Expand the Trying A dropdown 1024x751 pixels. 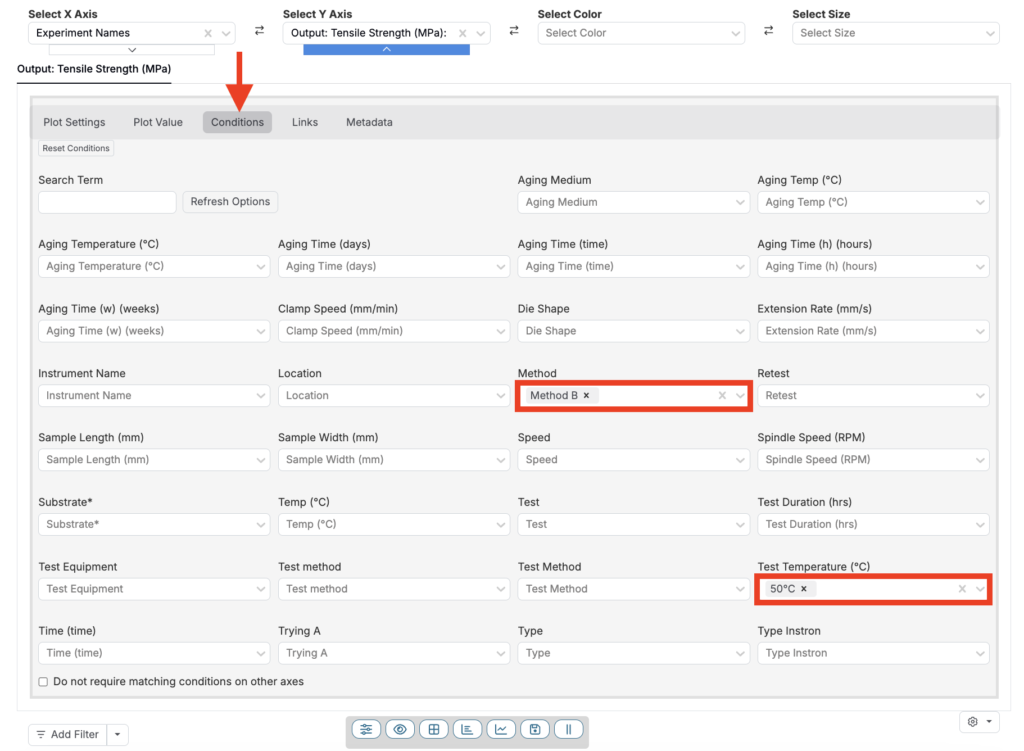pyautogui.click(x=394, y=653)
